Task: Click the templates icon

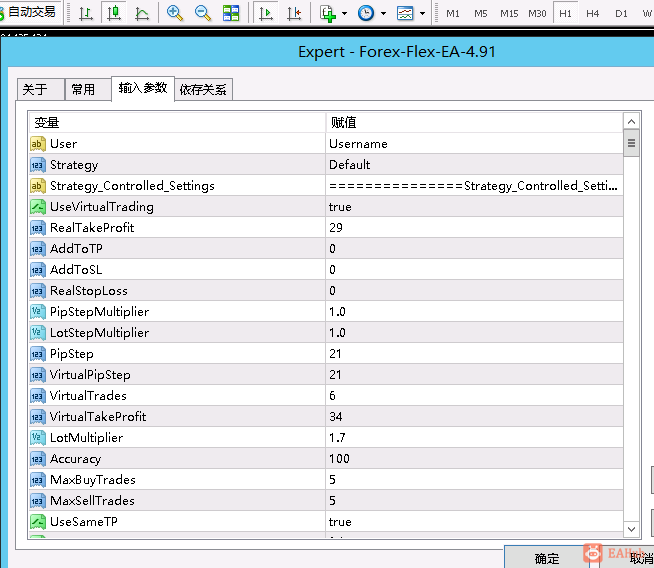Action: (405, 13)
